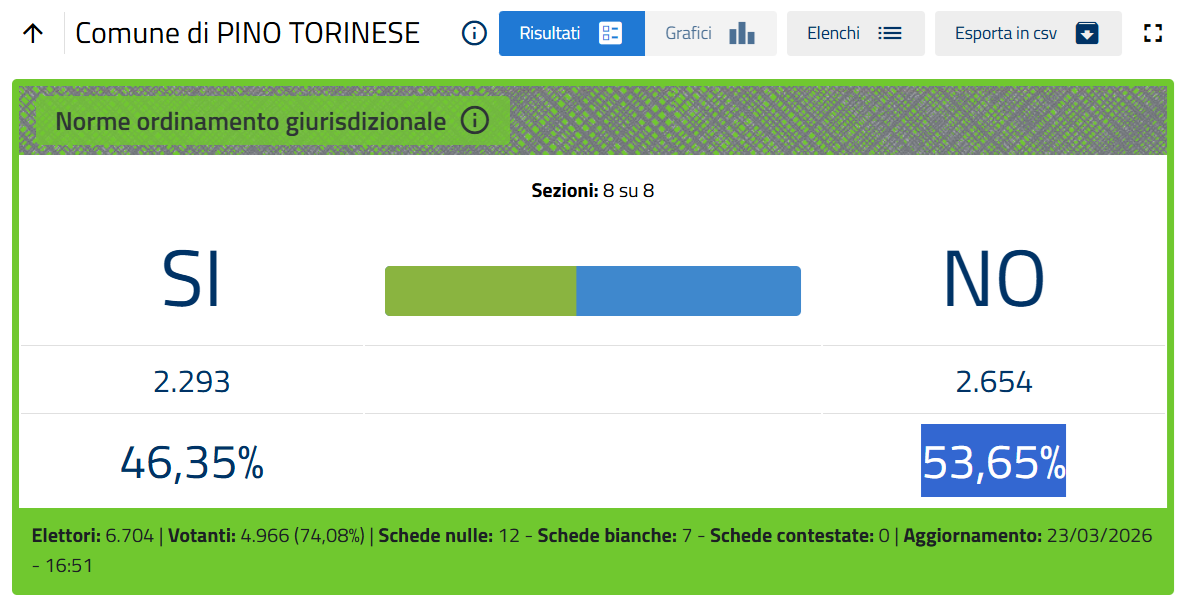Switch to the Risultati tab
The width and height of the screenshot is (1187, 603).
coord(550,33)
